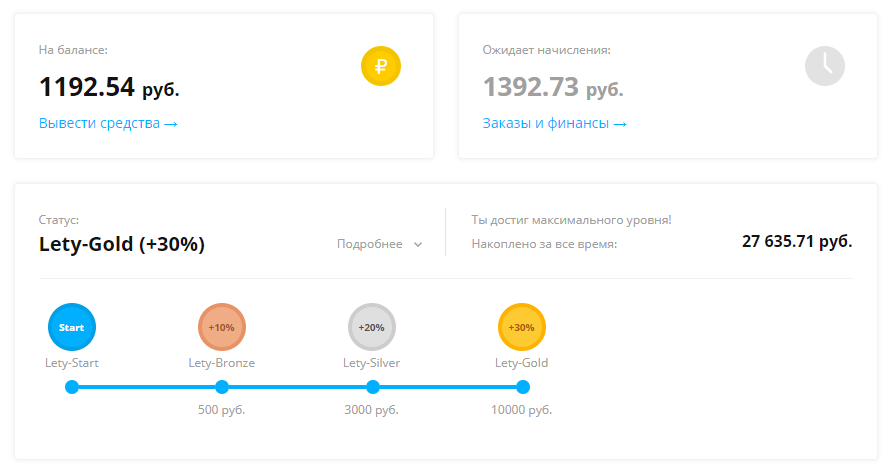The image size is (885, 471).
Task: Open the Вывести средства withdrawal link
Action: (108, 123)
